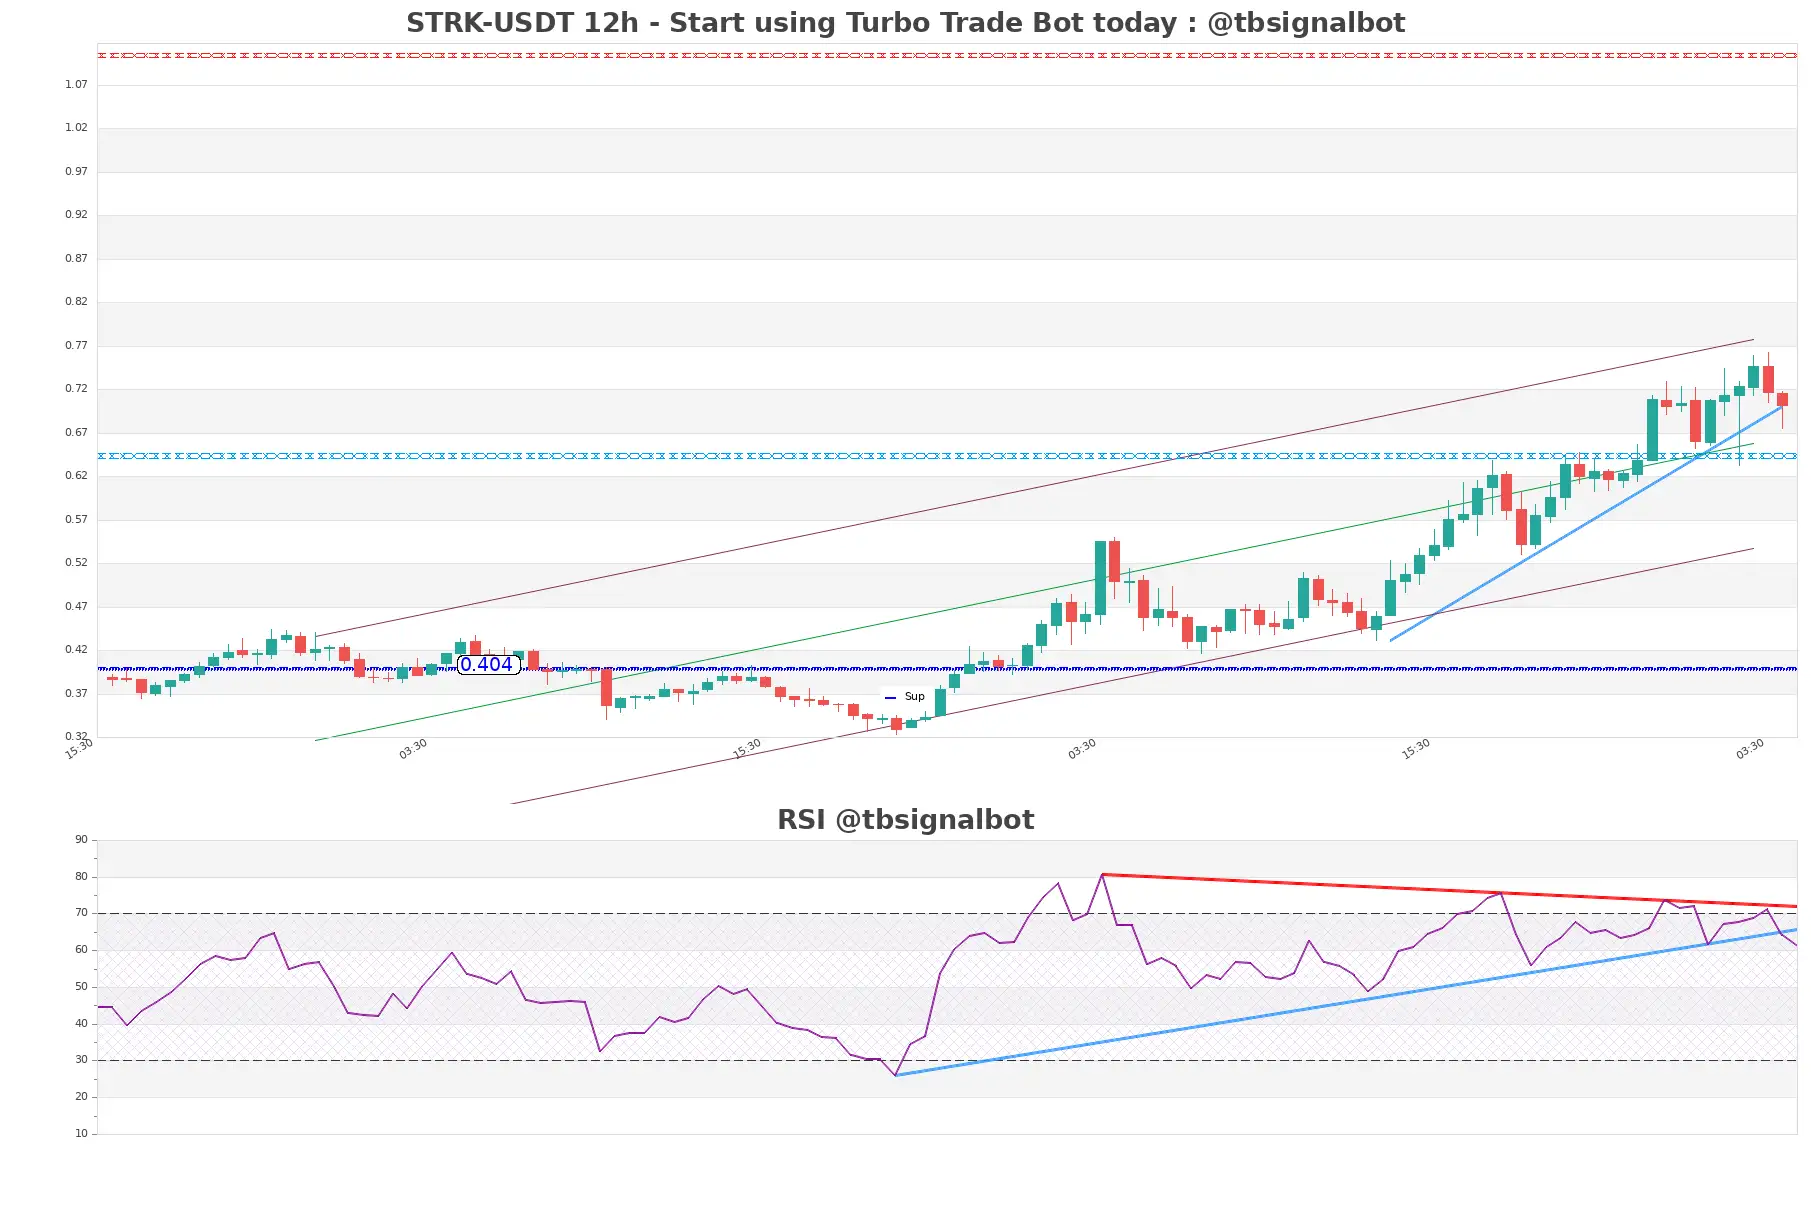The height and width of the screenshot is (1208, 1811).
Task: Click the RSI axis value 10
Action: click(81, 1134)
